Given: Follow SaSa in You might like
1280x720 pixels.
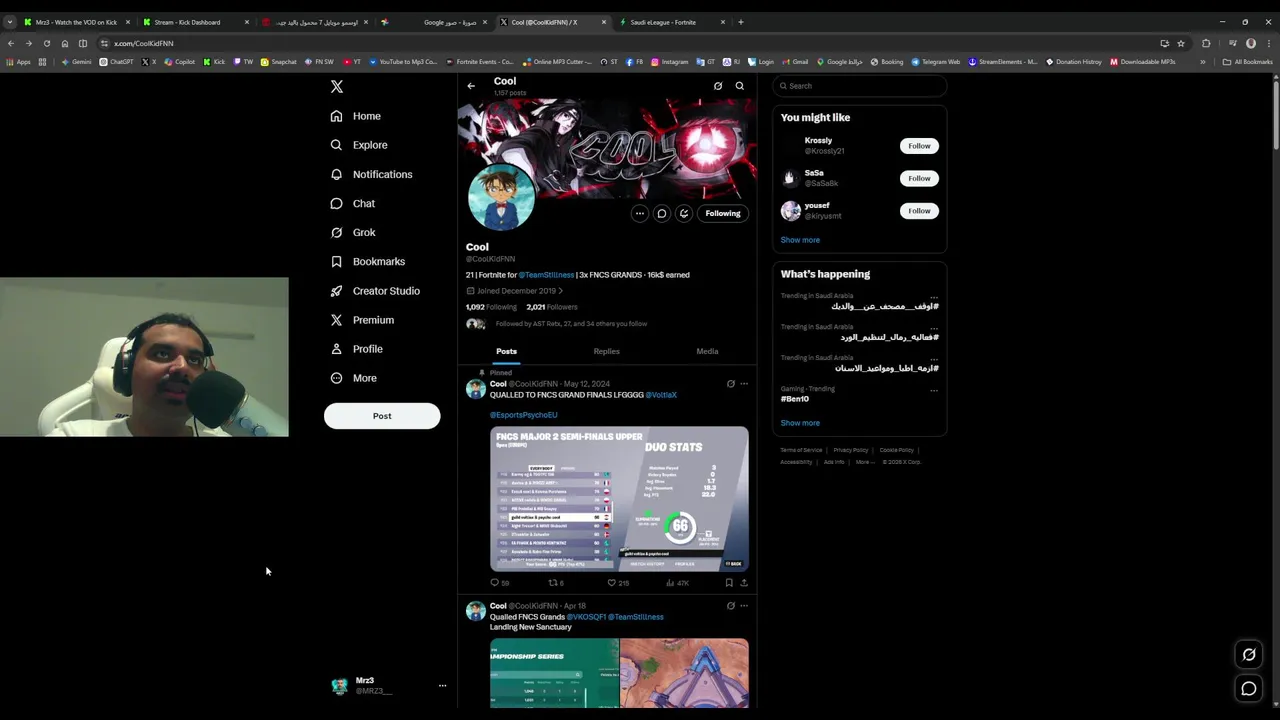Looking at the screenshot, I should point(919,178).
